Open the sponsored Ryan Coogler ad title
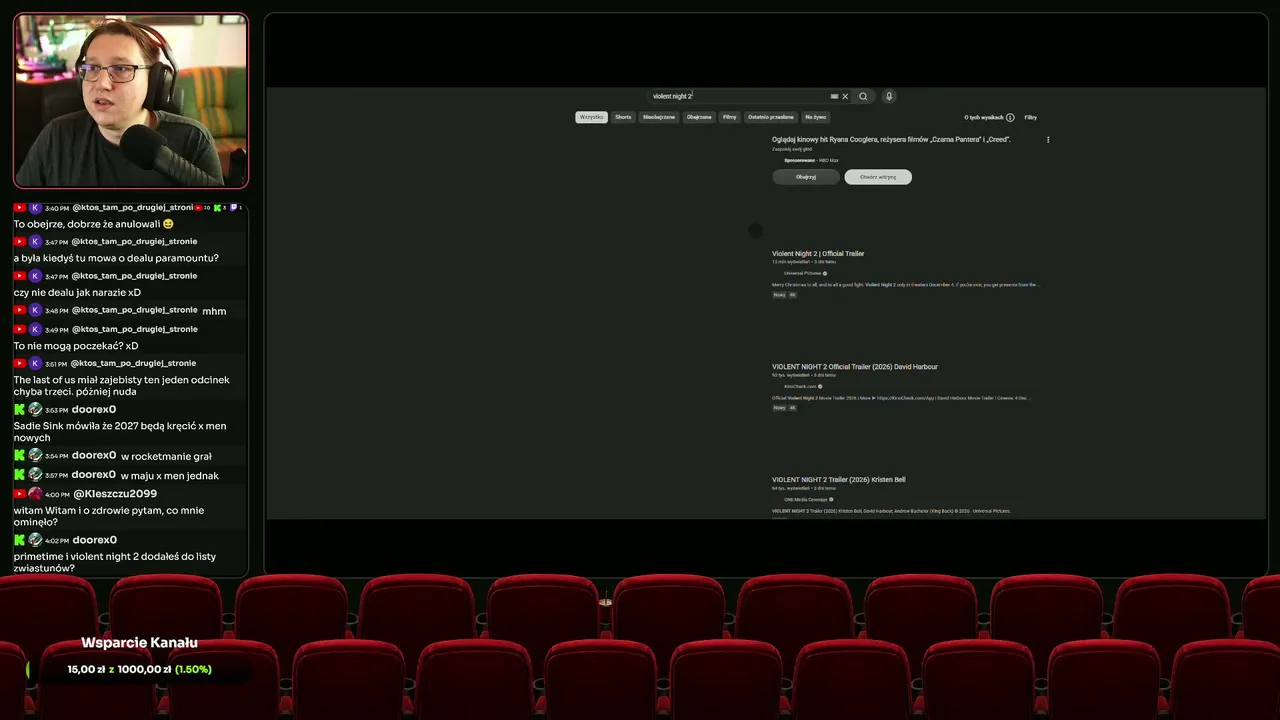The image size is (1280, 720). click(891, 139)
